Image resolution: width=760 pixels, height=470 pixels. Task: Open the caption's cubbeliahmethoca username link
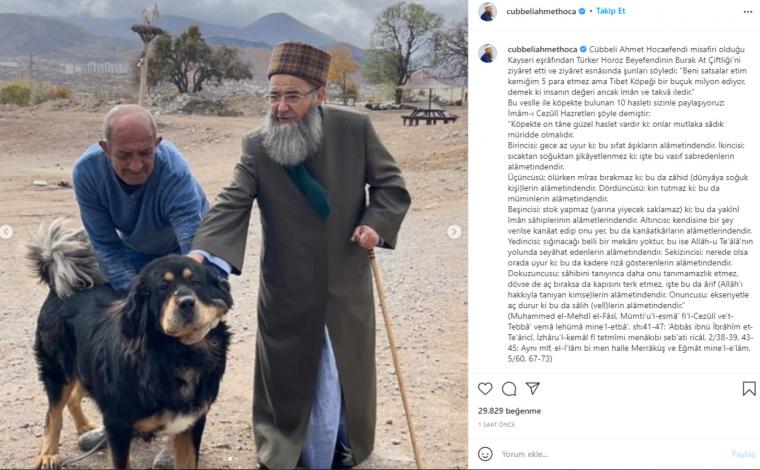pyautogui.click(x=542, y=49)
